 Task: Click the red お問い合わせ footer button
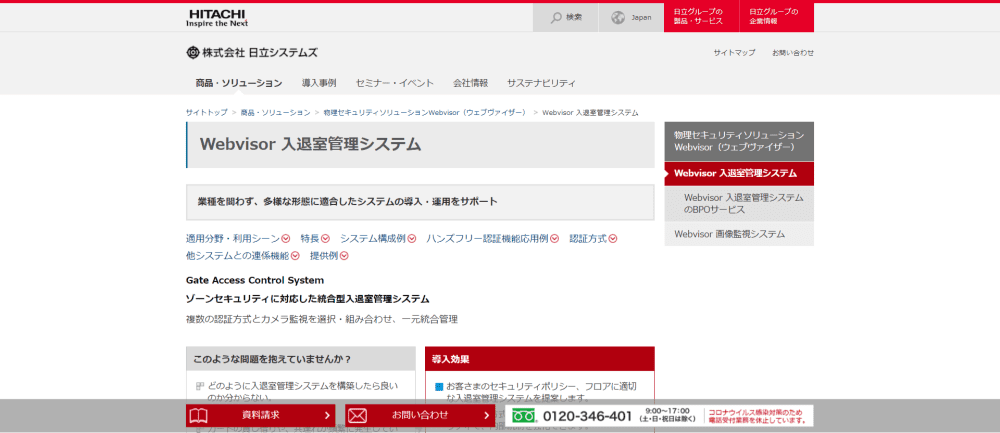tap(420, 415)
